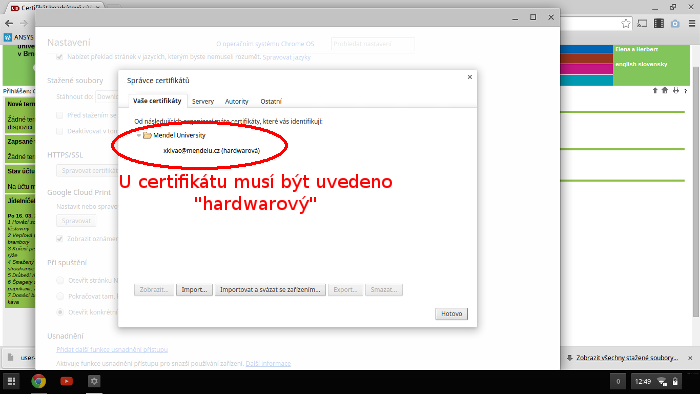Click the Hotovo button
Screen dimensions: 700x394
(452, 314)
